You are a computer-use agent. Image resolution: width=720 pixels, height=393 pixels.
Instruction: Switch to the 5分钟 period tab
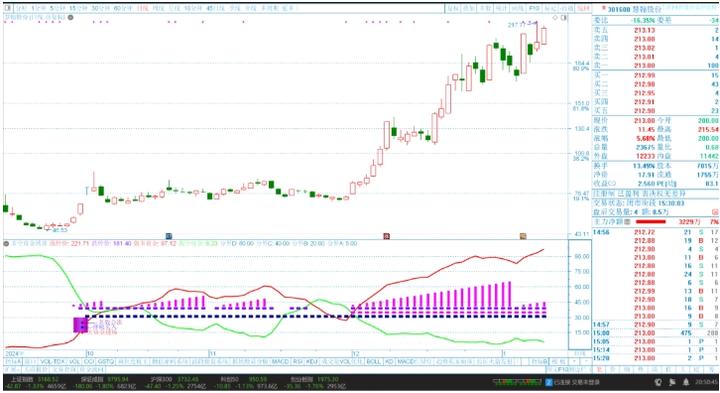[x=57, y=8]
